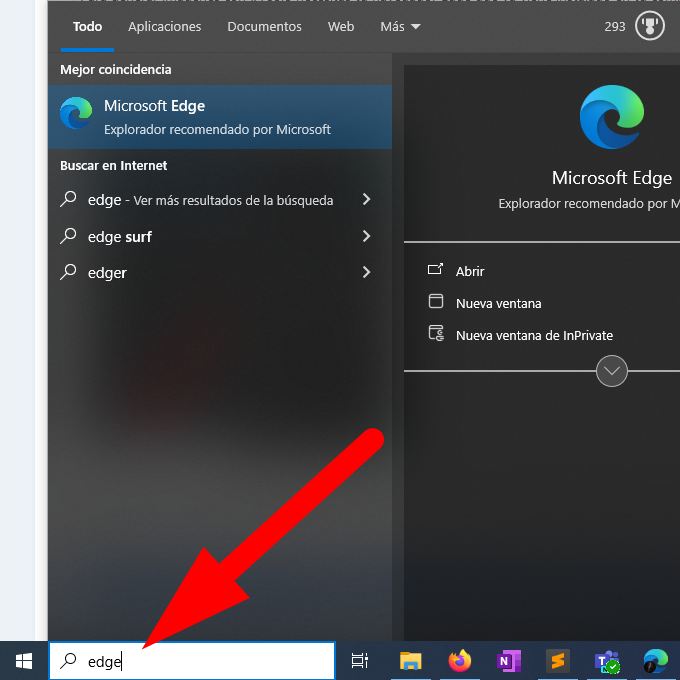Choose Nueva ventana de InPrivate

point(533,335)
